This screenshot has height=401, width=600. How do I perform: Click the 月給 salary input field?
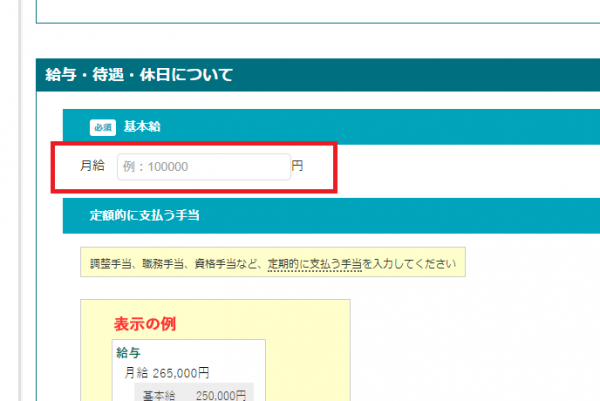(204, 167)
